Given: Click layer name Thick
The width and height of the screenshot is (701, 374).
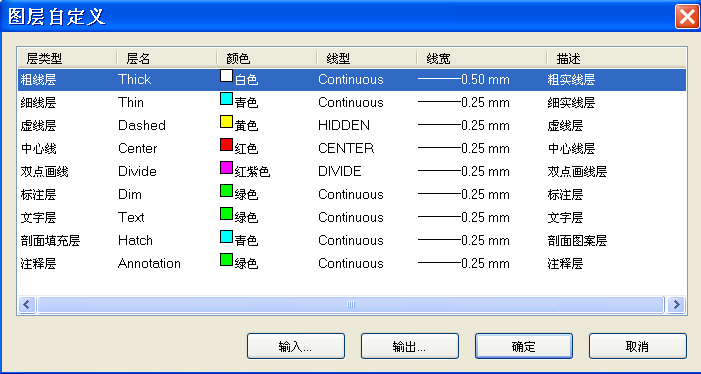Looking at the screenshot, I should click(135, 80).
